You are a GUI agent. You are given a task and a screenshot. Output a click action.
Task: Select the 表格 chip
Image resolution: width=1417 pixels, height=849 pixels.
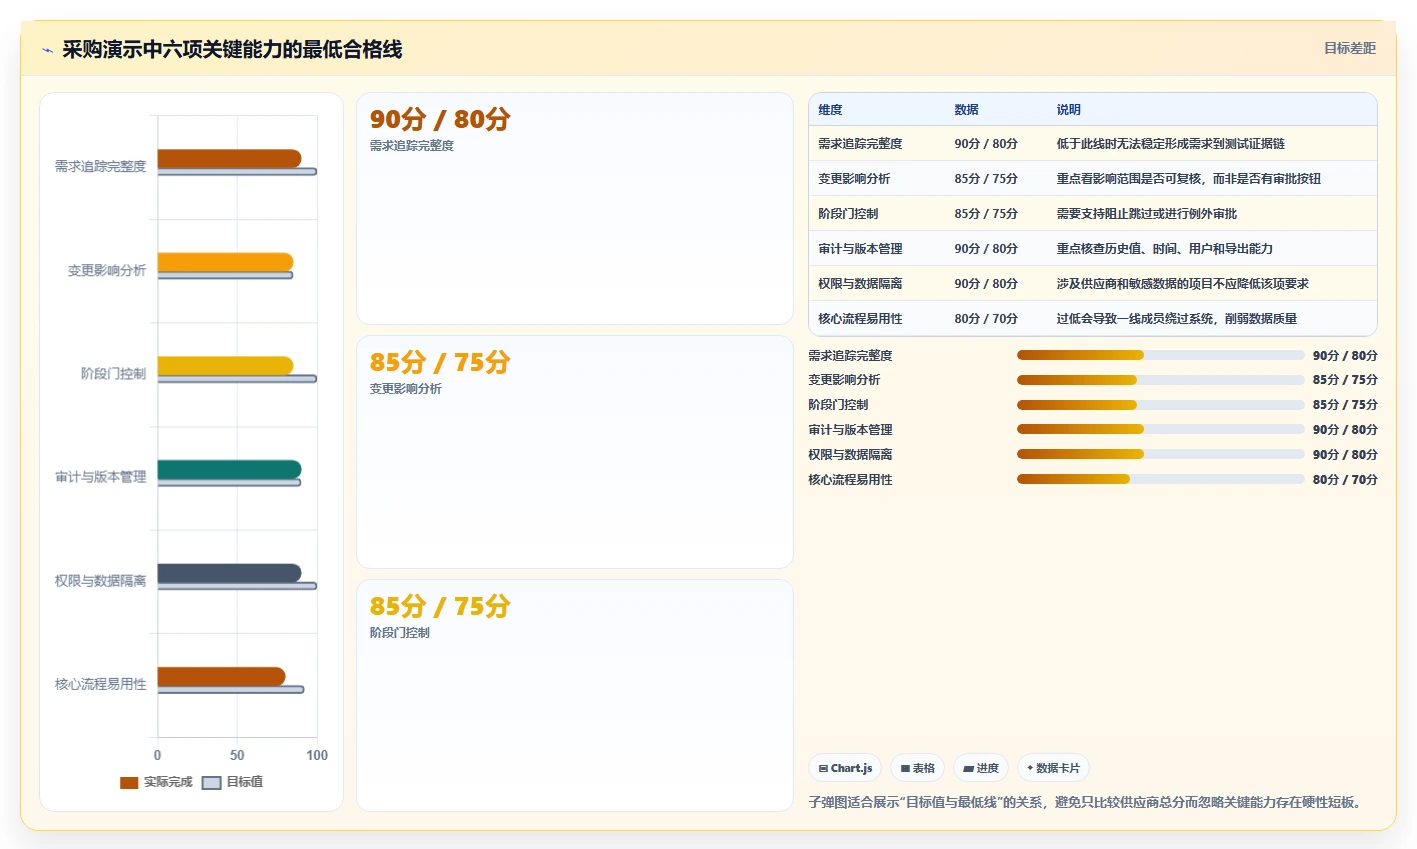[x=917, y=768]
